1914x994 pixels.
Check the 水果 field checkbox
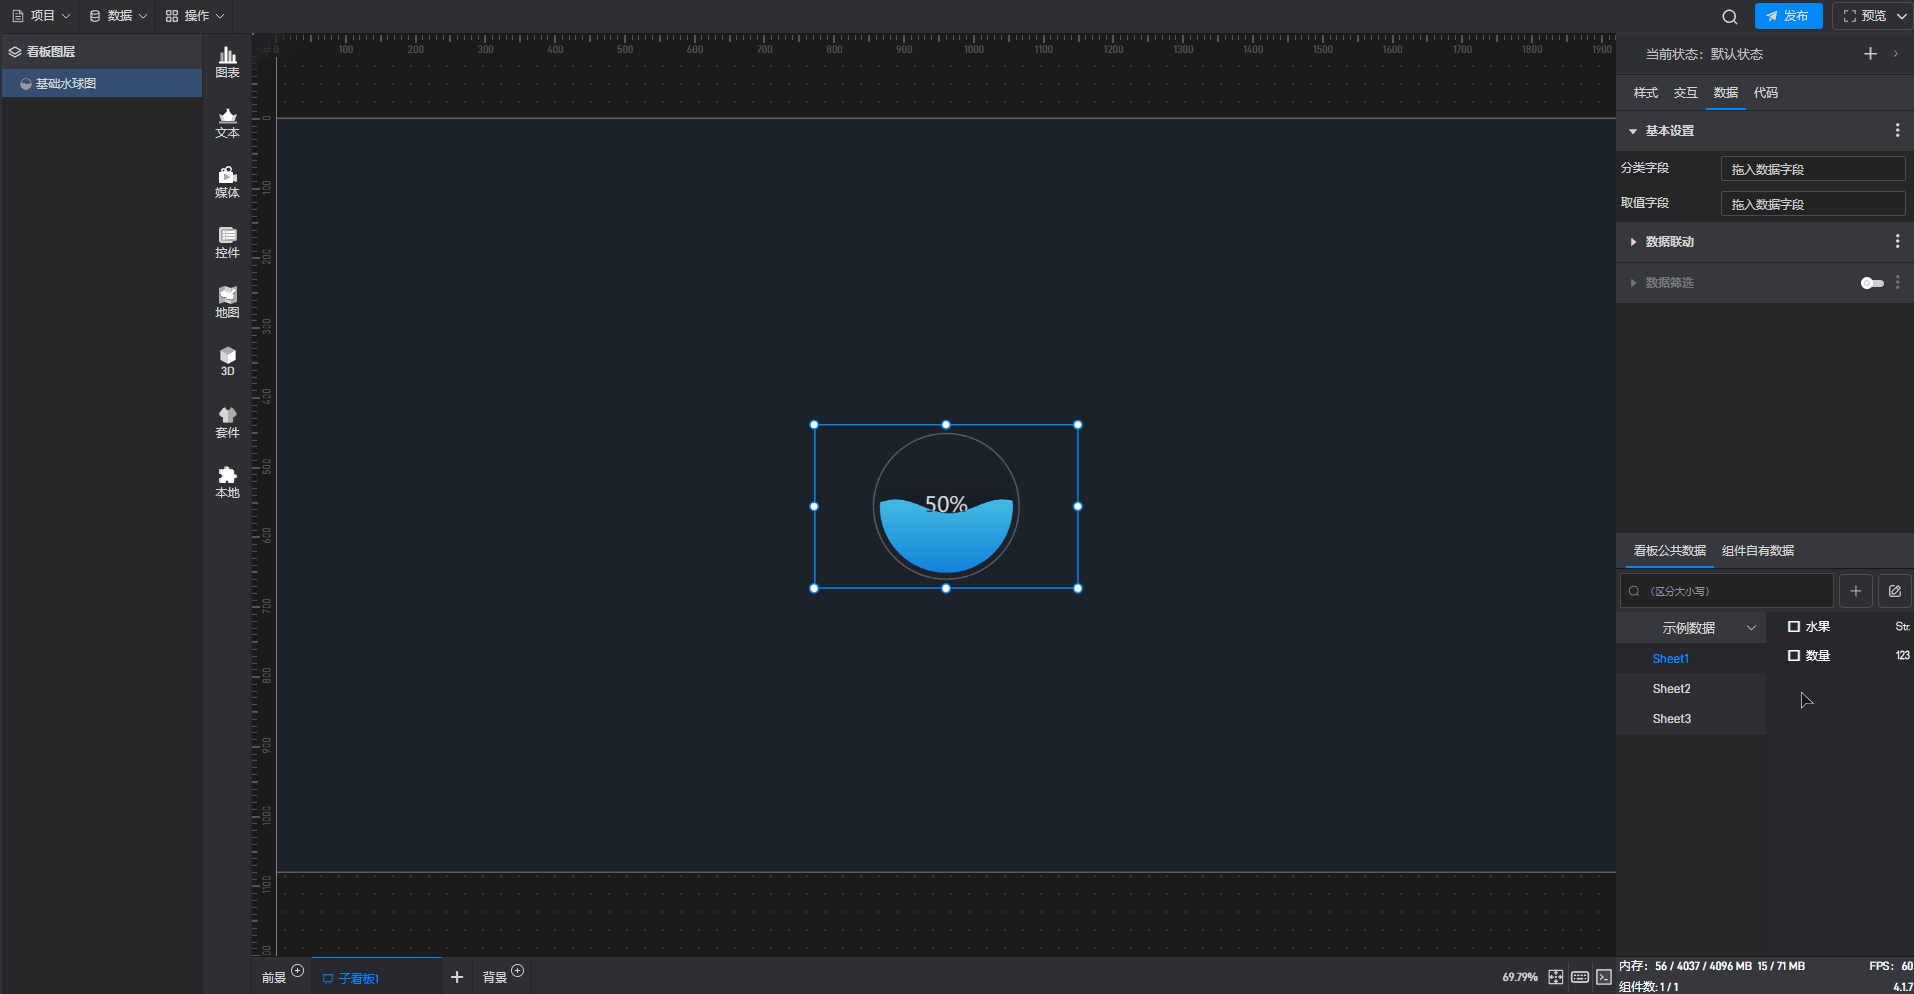click(x=1794, y=627)
